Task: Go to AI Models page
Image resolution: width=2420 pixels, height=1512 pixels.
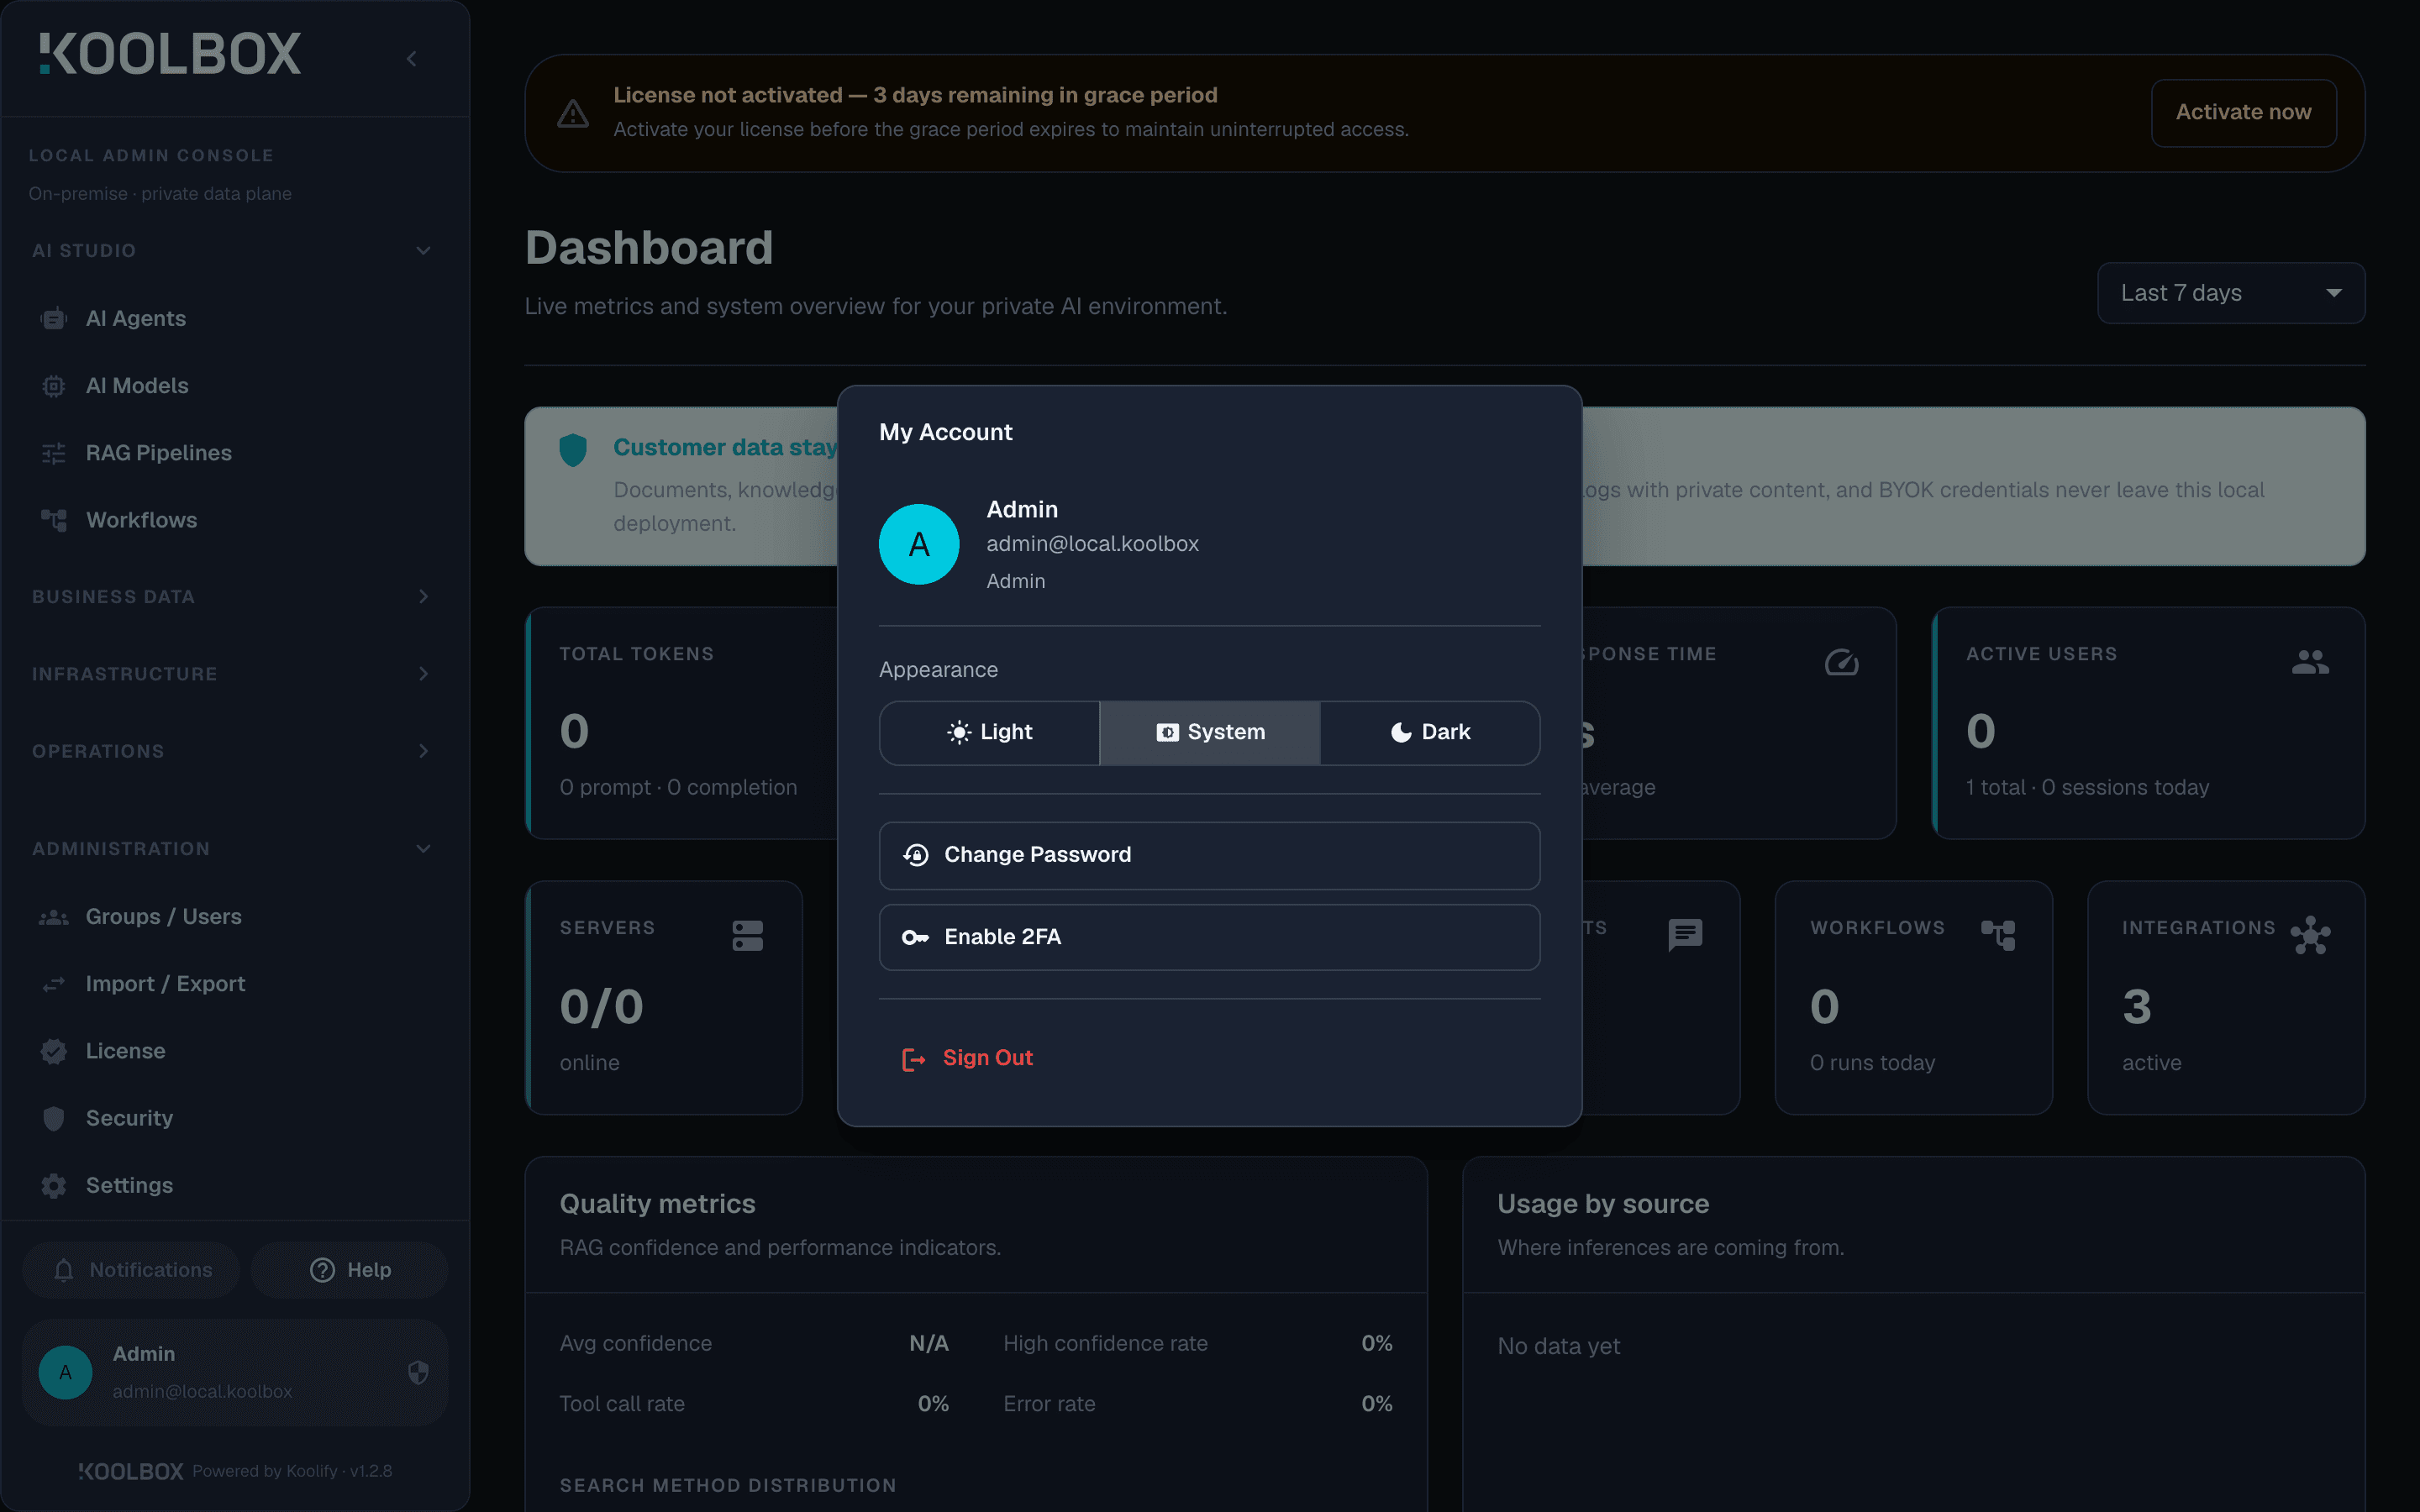Action: click(x=235, y=386)
